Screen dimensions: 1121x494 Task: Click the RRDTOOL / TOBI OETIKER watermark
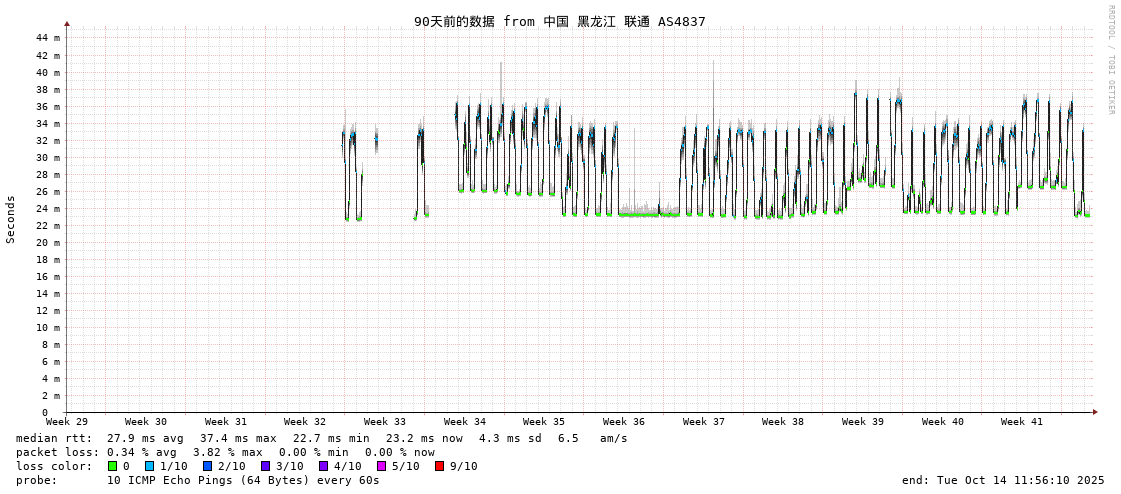coord(1110,60)
